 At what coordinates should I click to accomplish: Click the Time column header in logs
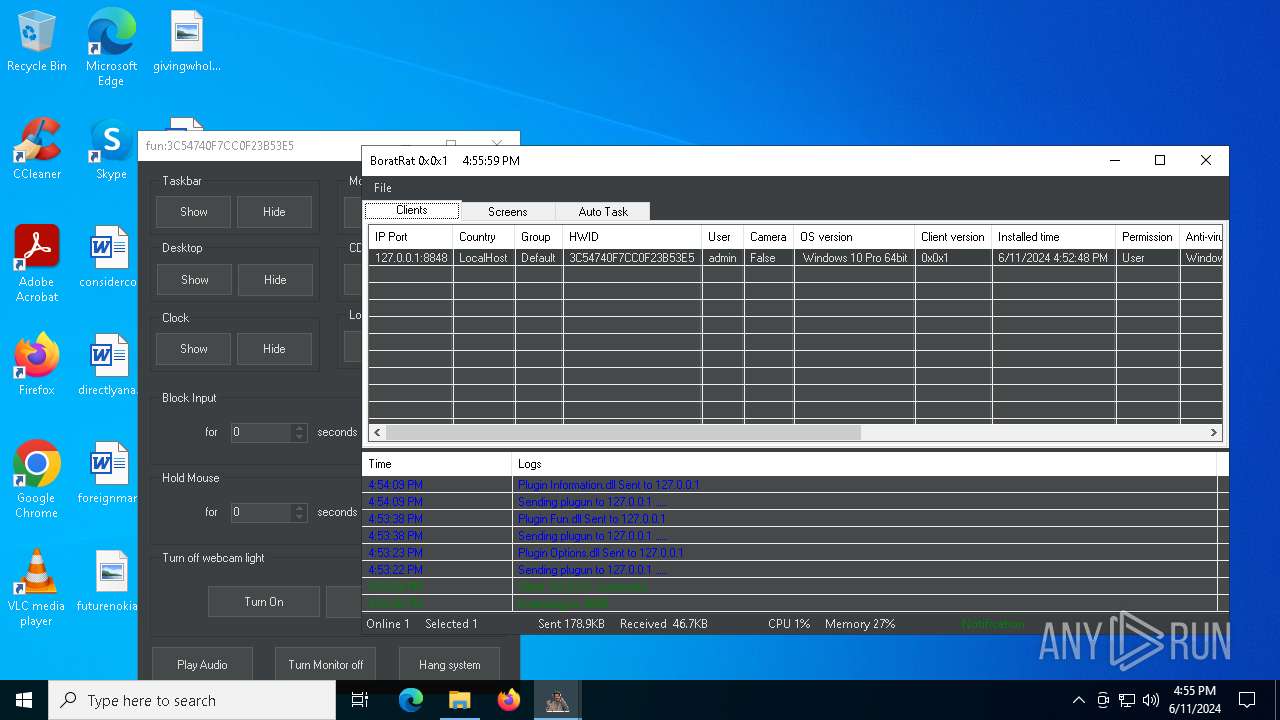click(437, 464)
